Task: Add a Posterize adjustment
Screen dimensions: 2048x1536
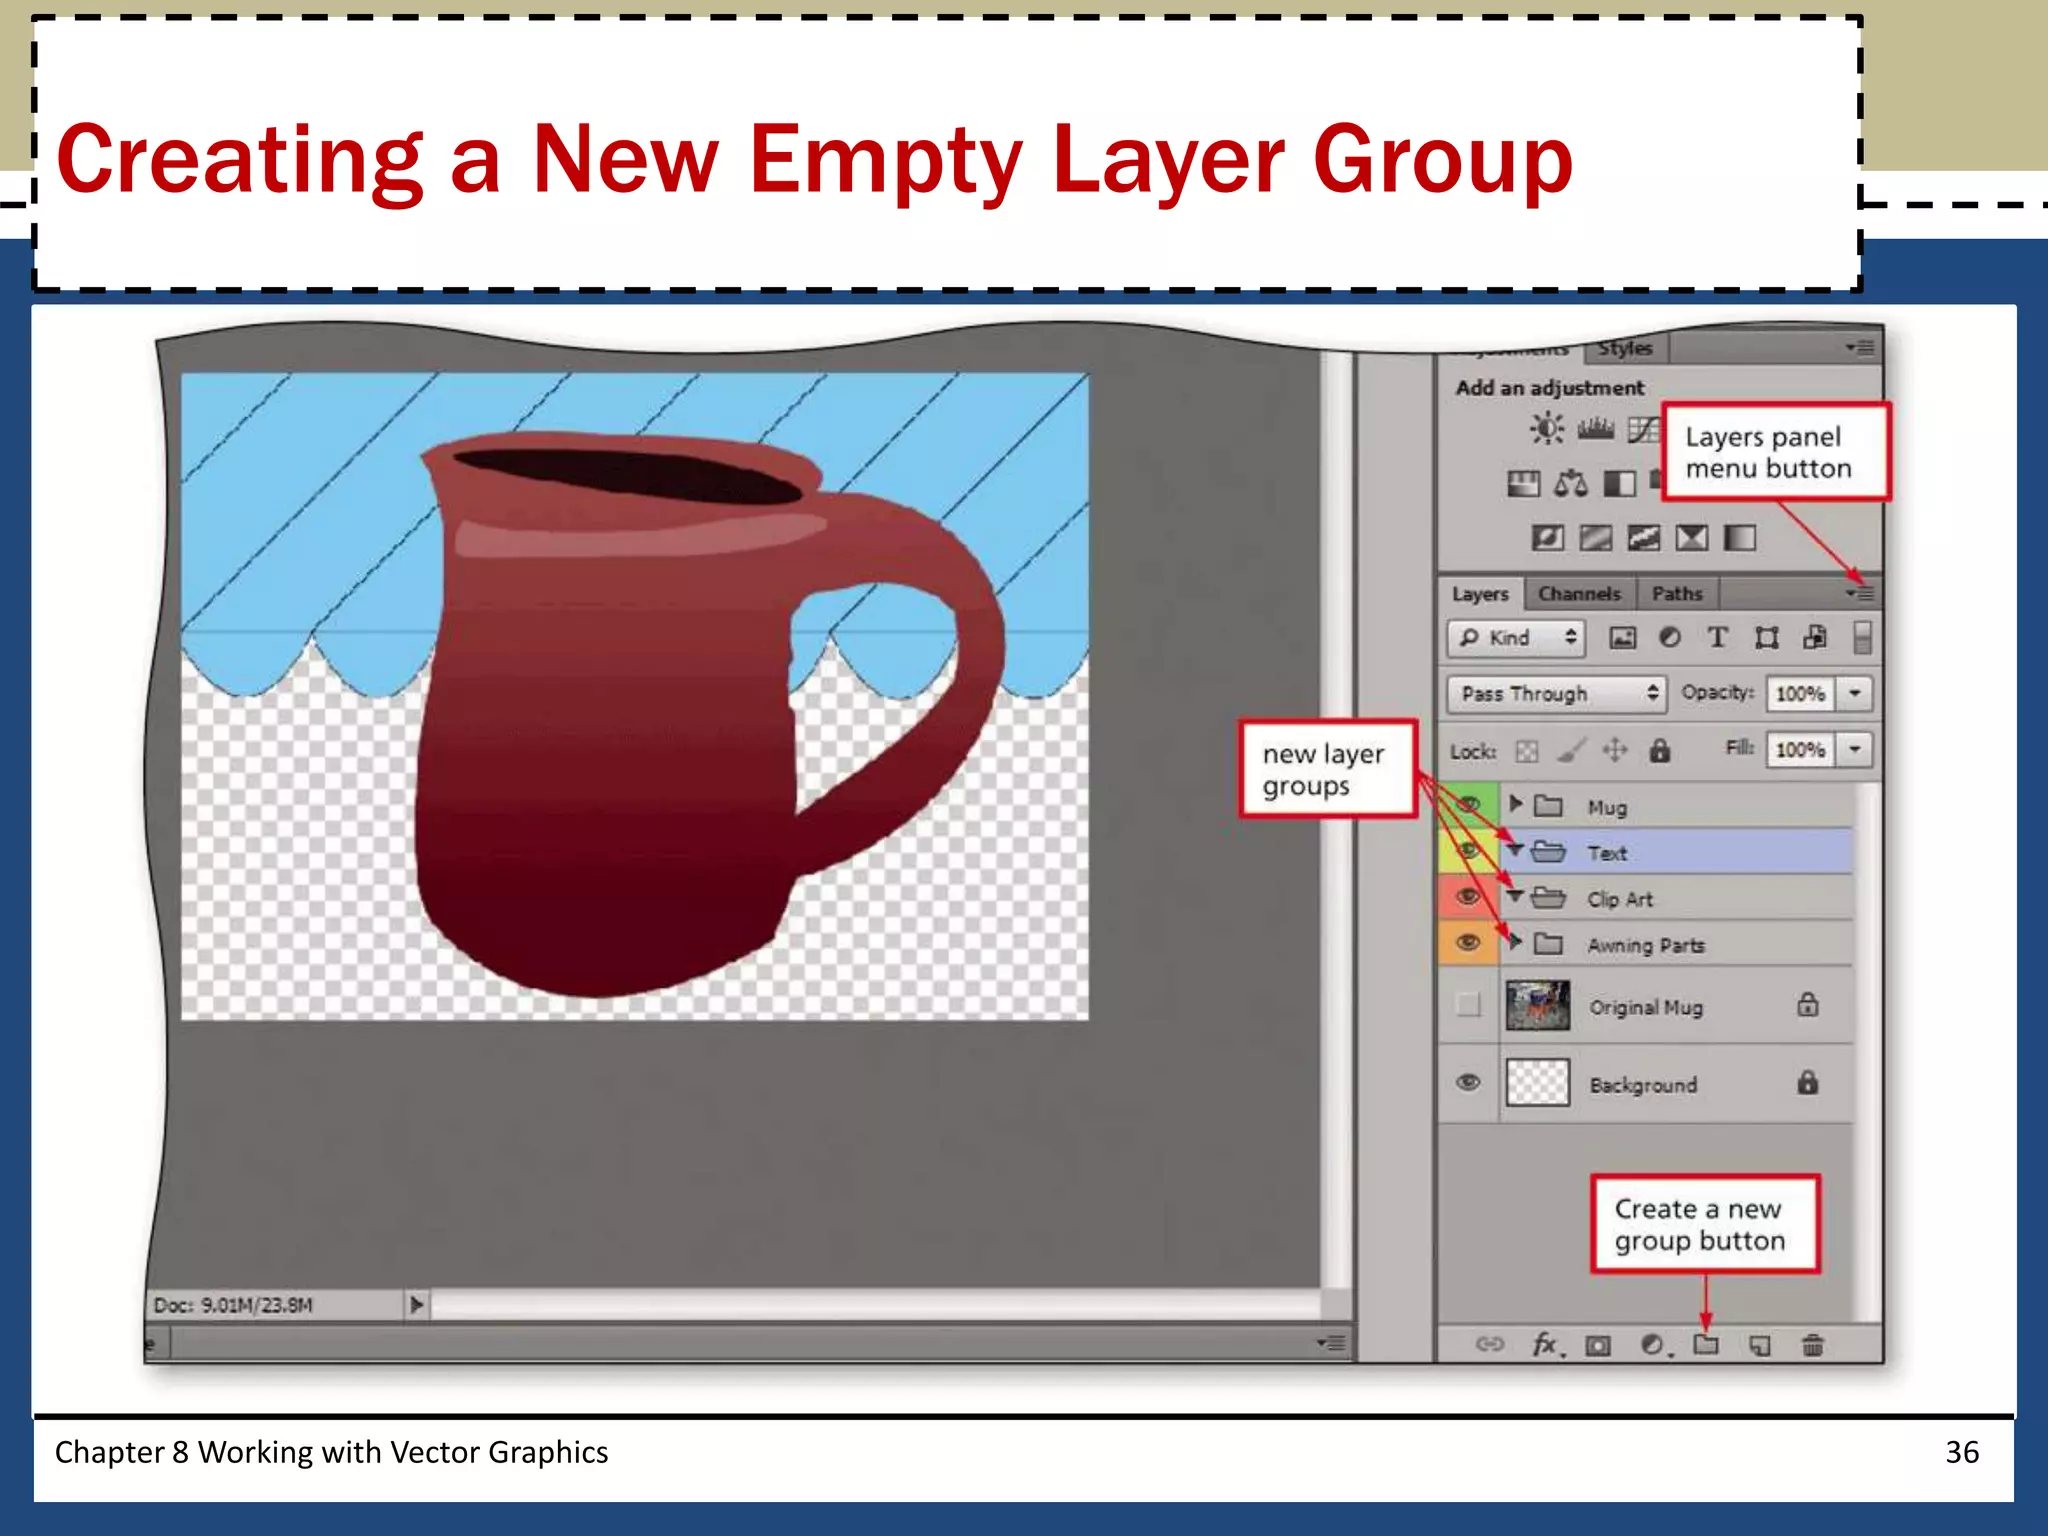Action: click(1595, 538)
